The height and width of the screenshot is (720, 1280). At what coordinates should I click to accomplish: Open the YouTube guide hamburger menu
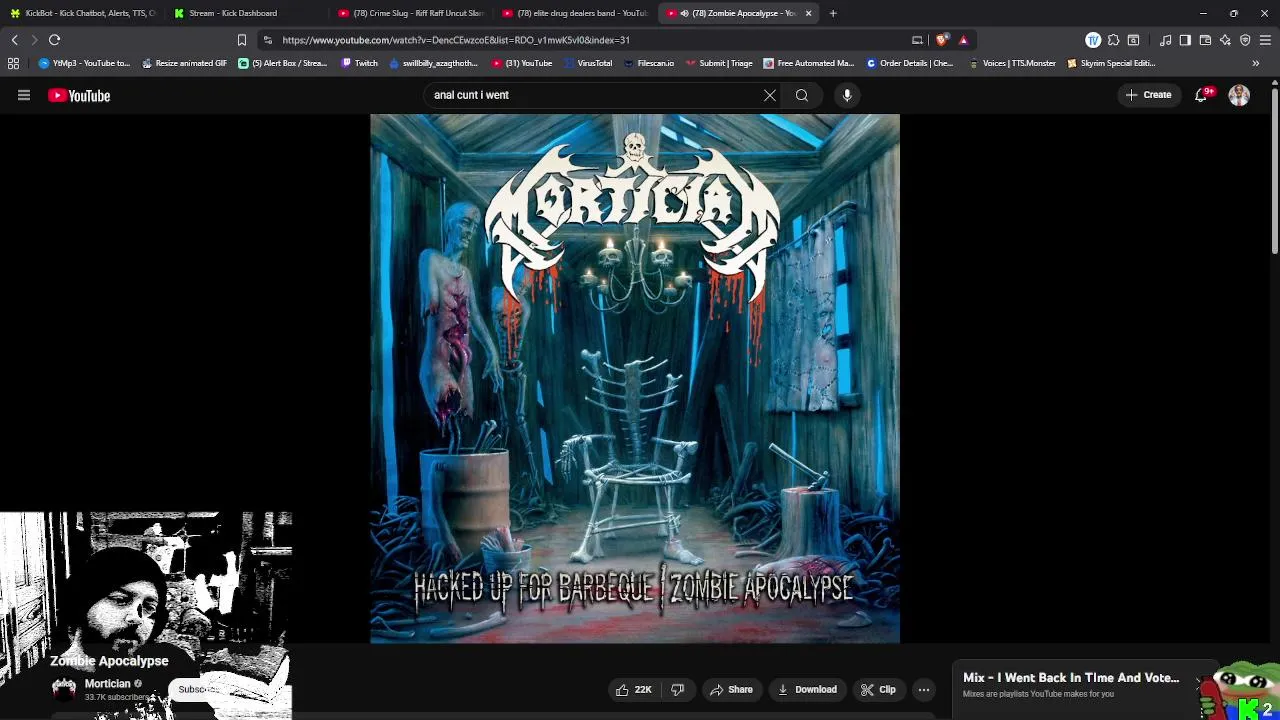24,95
